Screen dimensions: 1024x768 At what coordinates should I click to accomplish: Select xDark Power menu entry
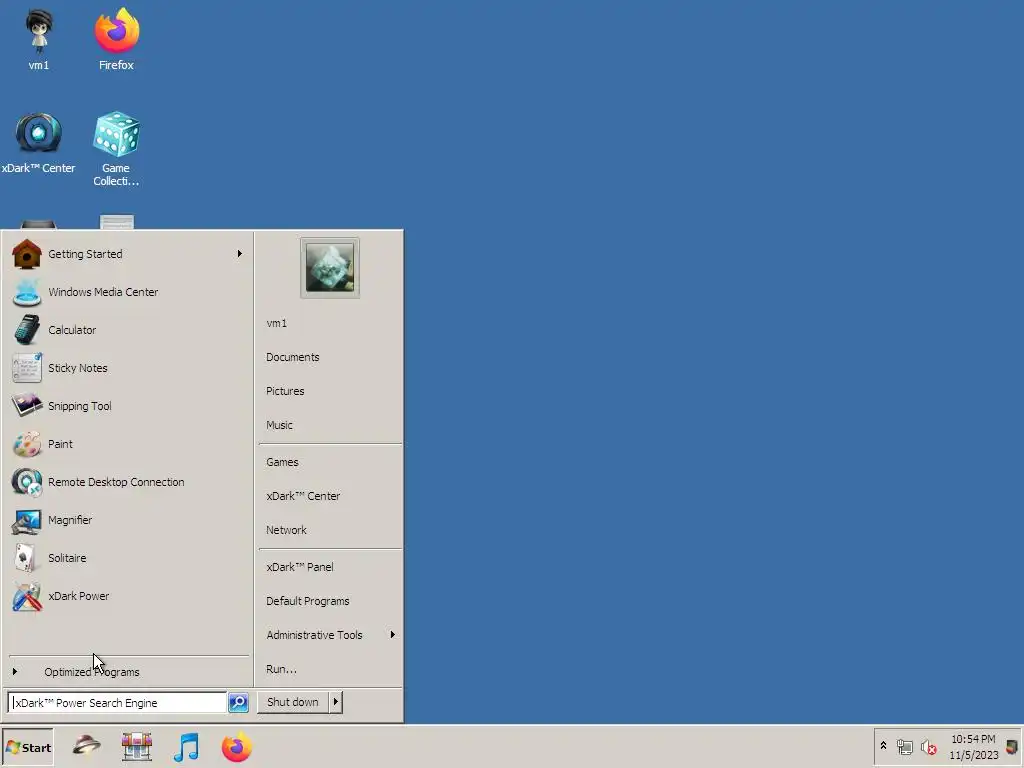click(127, 596)
